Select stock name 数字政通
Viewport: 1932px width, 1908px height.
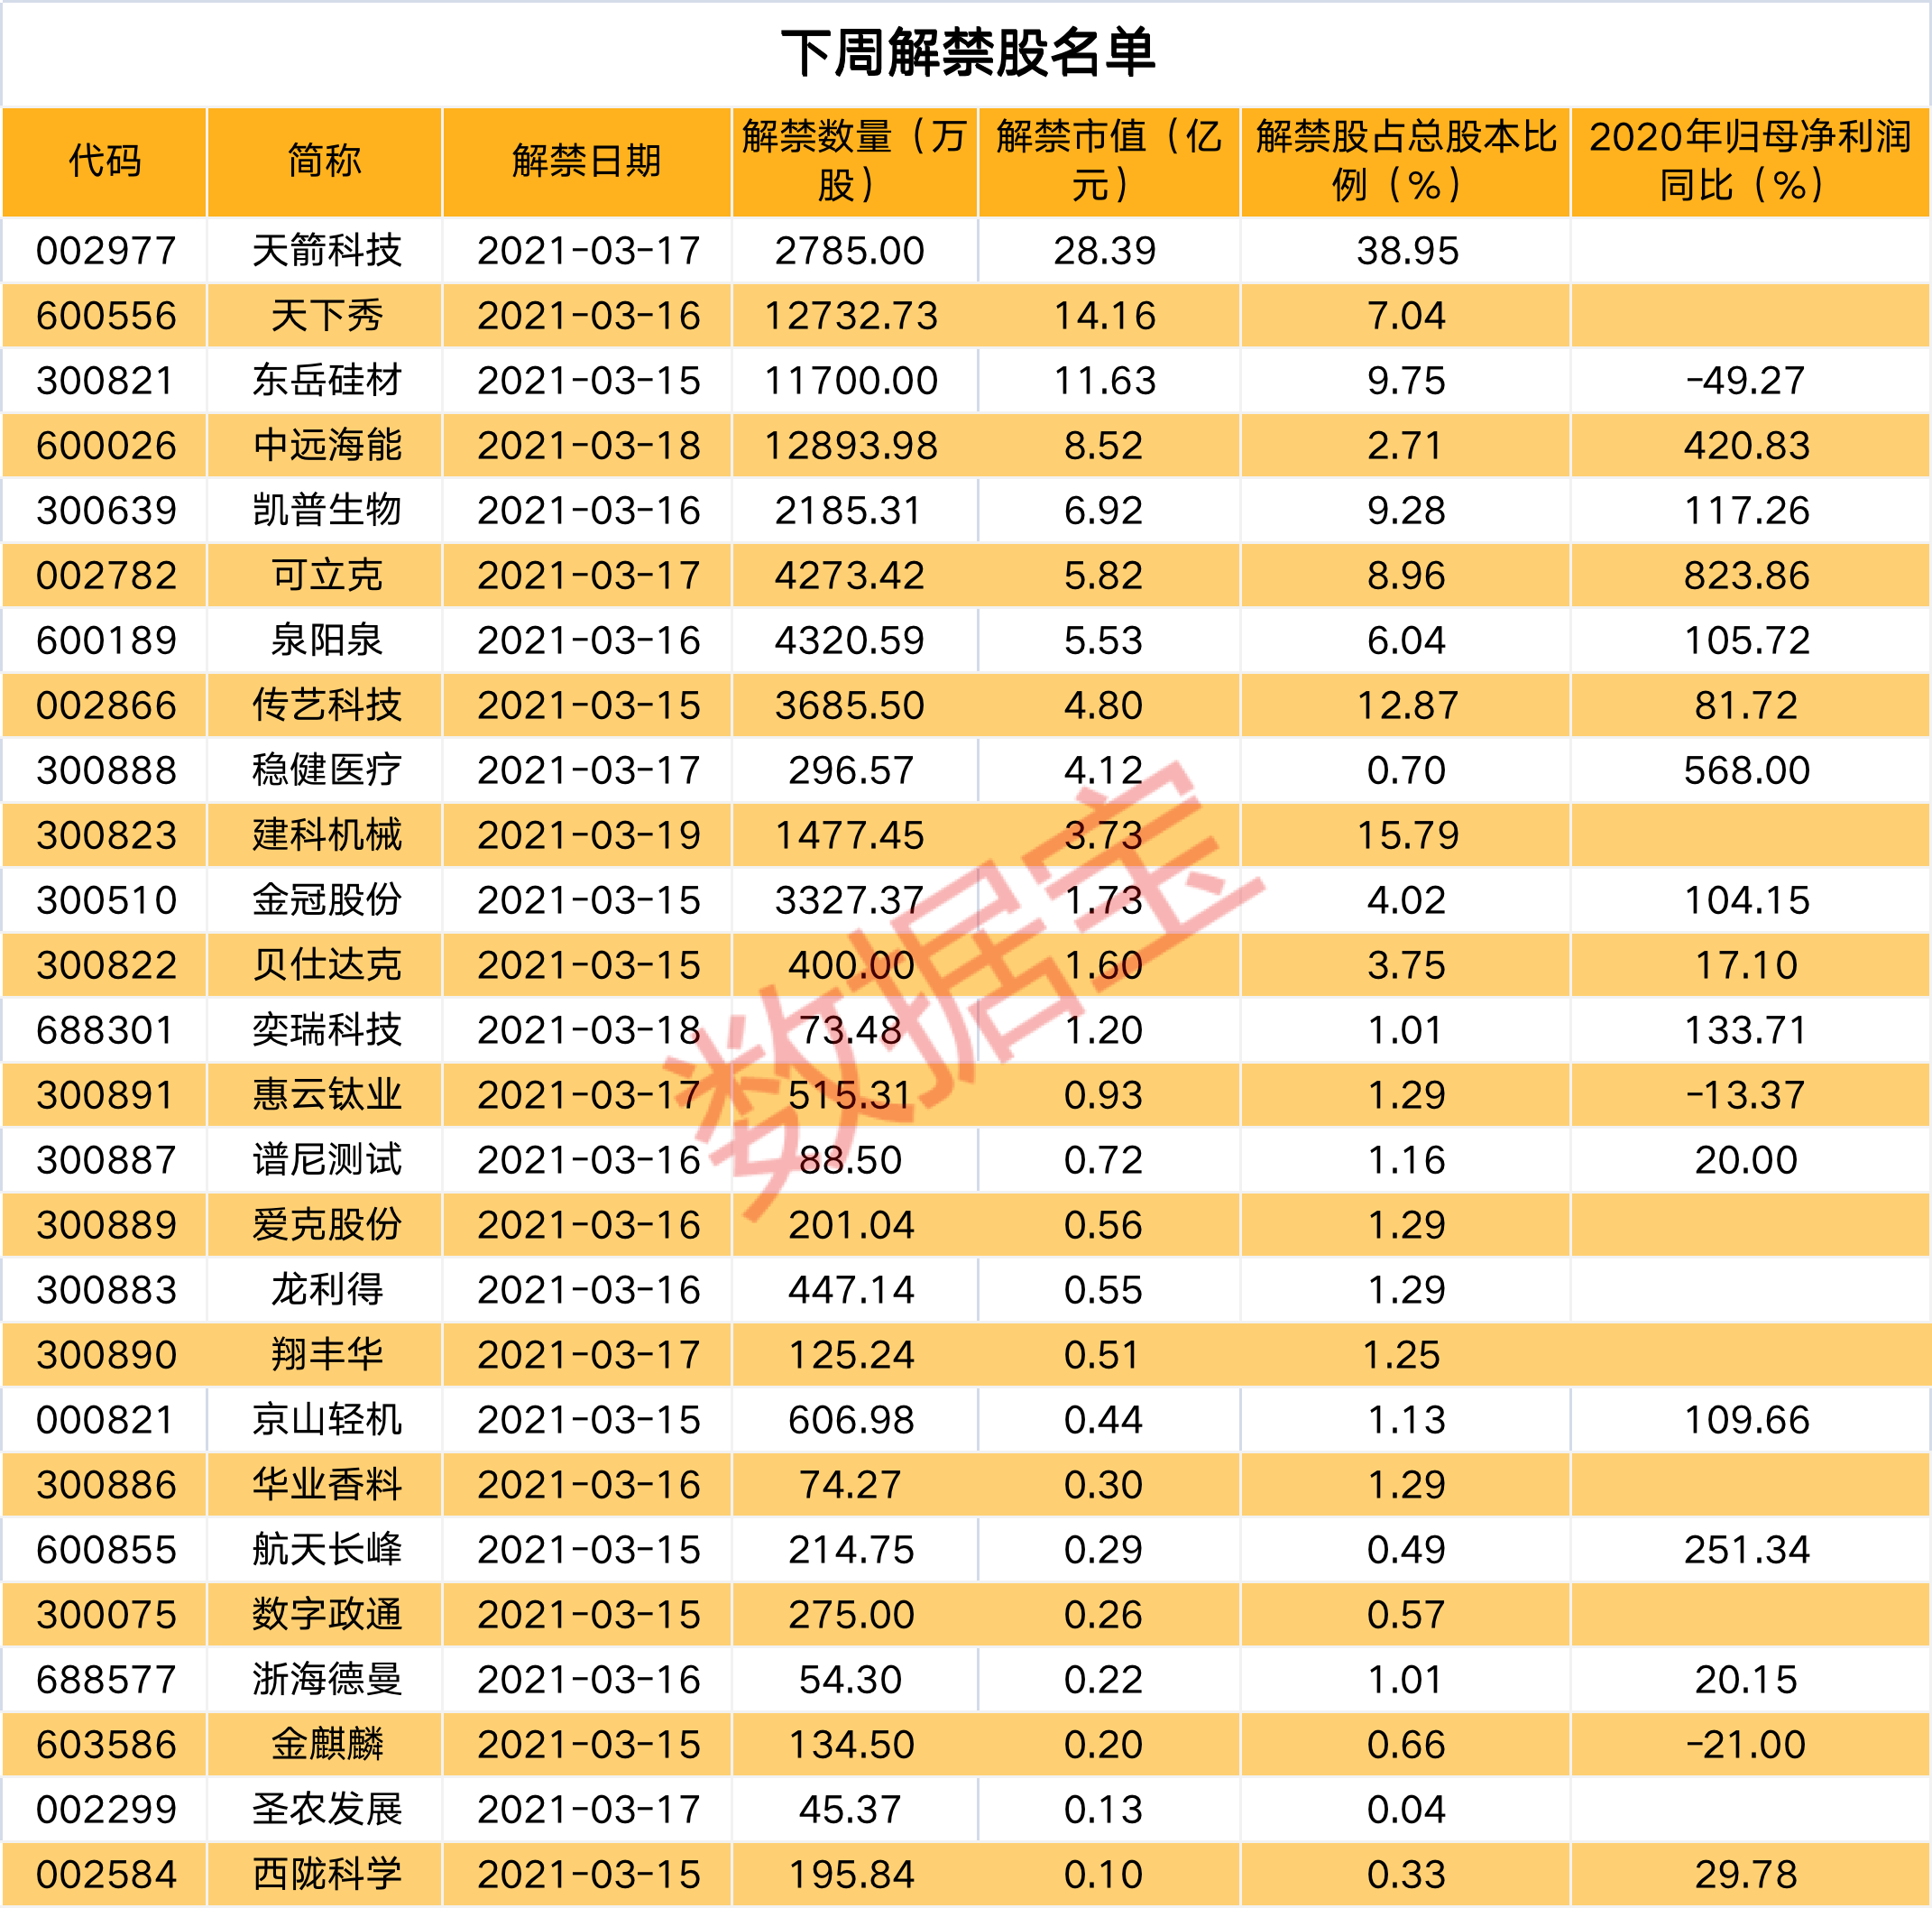[326, 1615]
